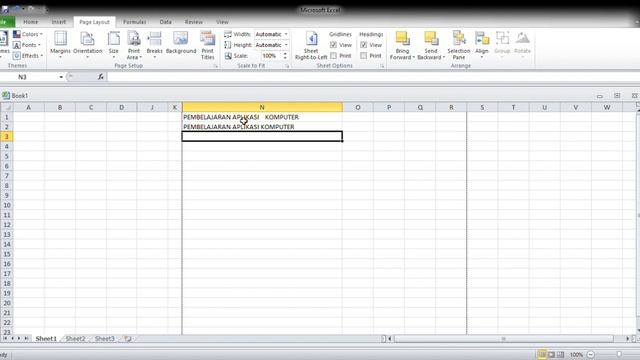Viewport: 640px width, 360px height.
Task: Select column S header
Action: 482,107
